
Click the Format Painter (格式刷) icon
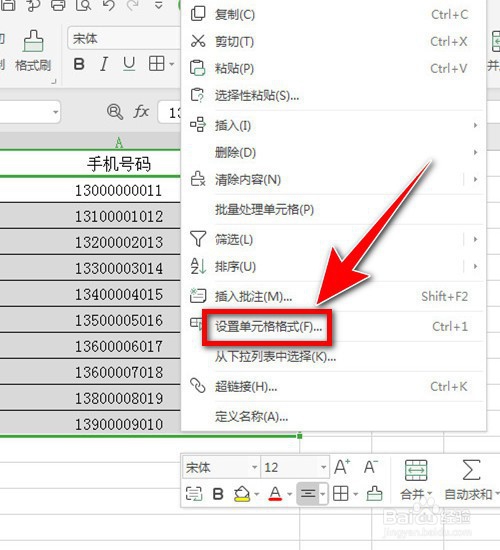33,41
